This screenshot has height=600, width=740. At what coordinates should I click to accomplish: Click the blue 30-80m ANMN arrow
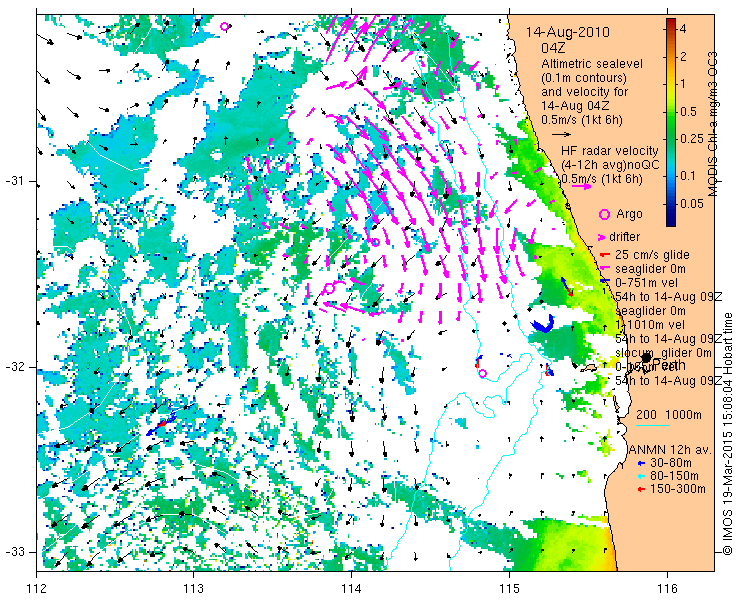[x=641, y=463]
